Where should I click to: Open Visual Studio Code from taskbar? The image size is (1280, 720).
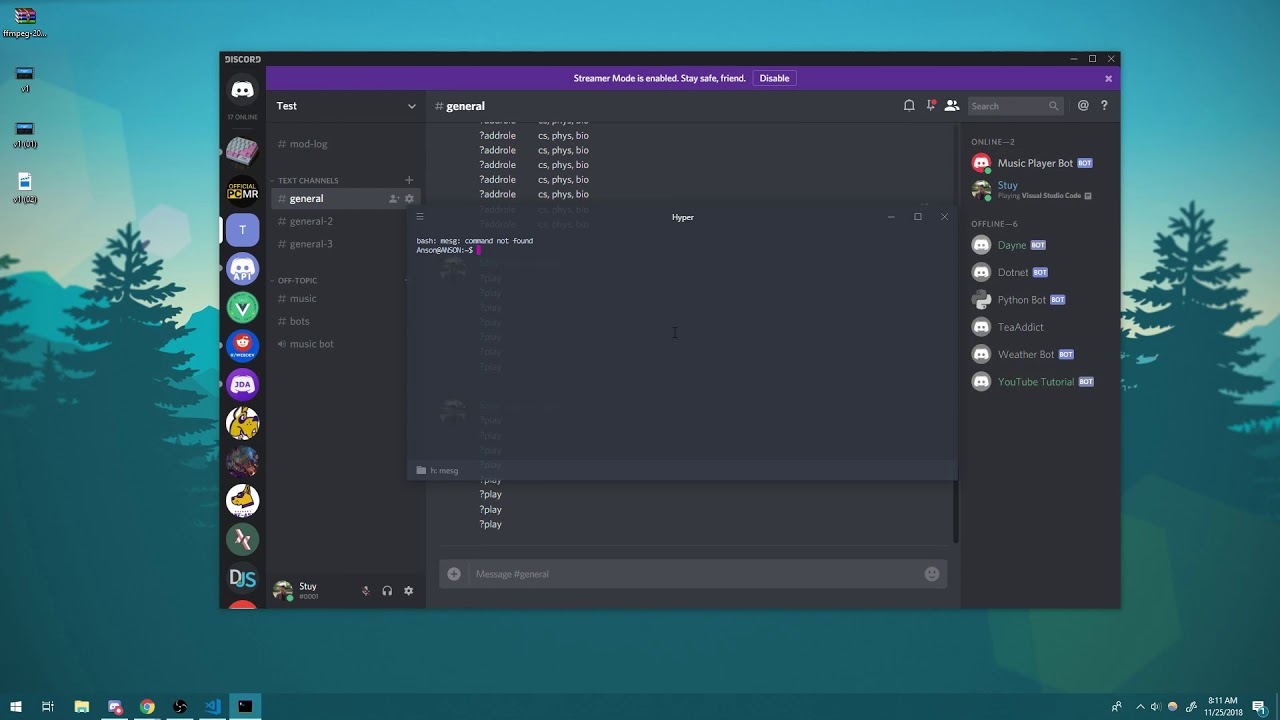tap(213, 707)
